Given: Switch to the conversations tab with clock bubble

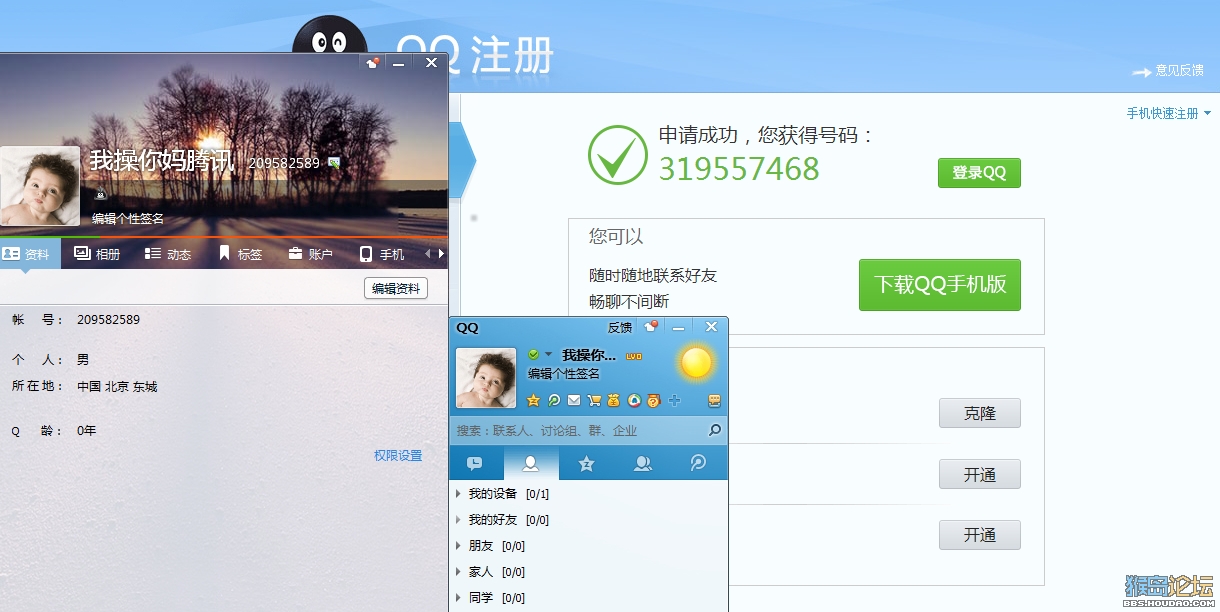Looking at the screenshot, I should pyautogui.click(x=476, y=463).
